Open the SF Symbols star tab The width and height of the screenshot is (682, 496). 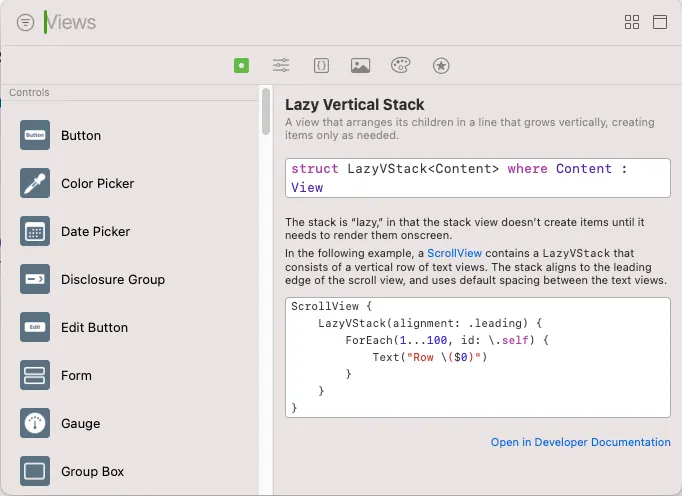tap(441, 65)
